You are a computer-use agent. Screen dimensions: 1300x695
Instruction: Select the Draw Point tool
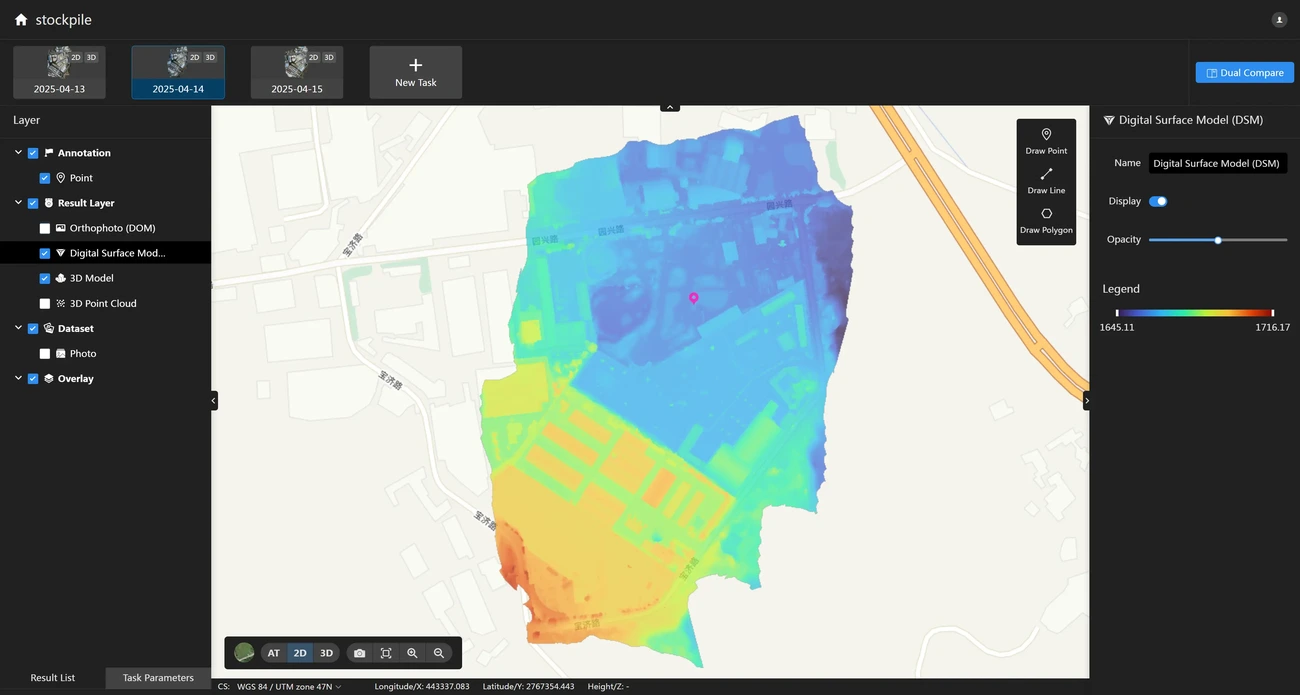coord(1046,140)
